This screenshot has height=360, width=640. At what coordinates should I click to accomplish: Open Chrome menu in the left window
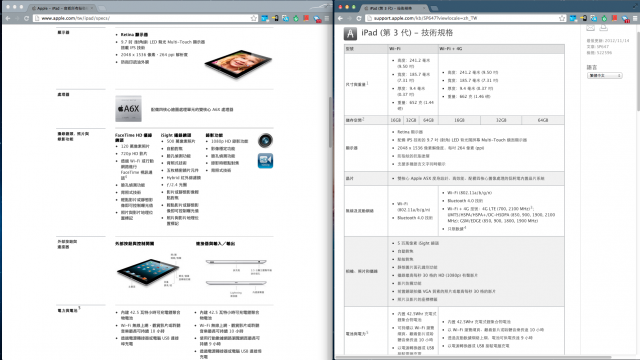[327, 18]
